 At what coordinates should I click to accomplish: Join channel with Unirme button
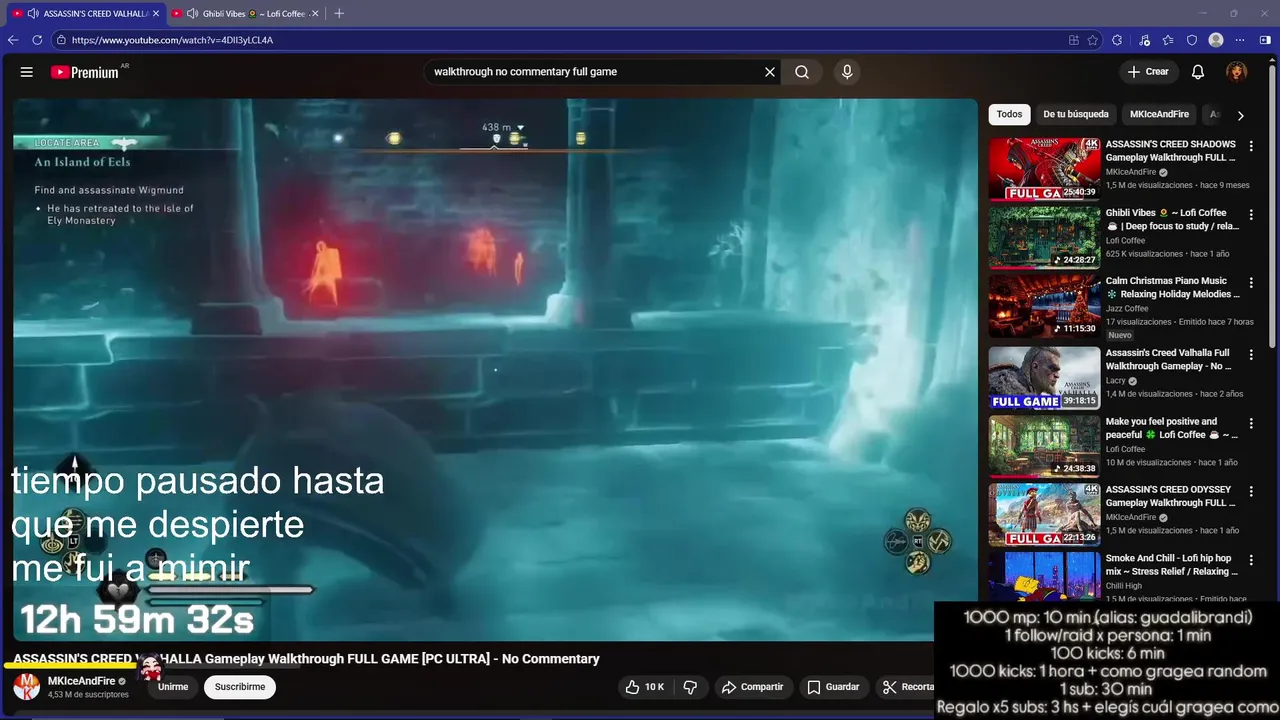click(173, 687)
